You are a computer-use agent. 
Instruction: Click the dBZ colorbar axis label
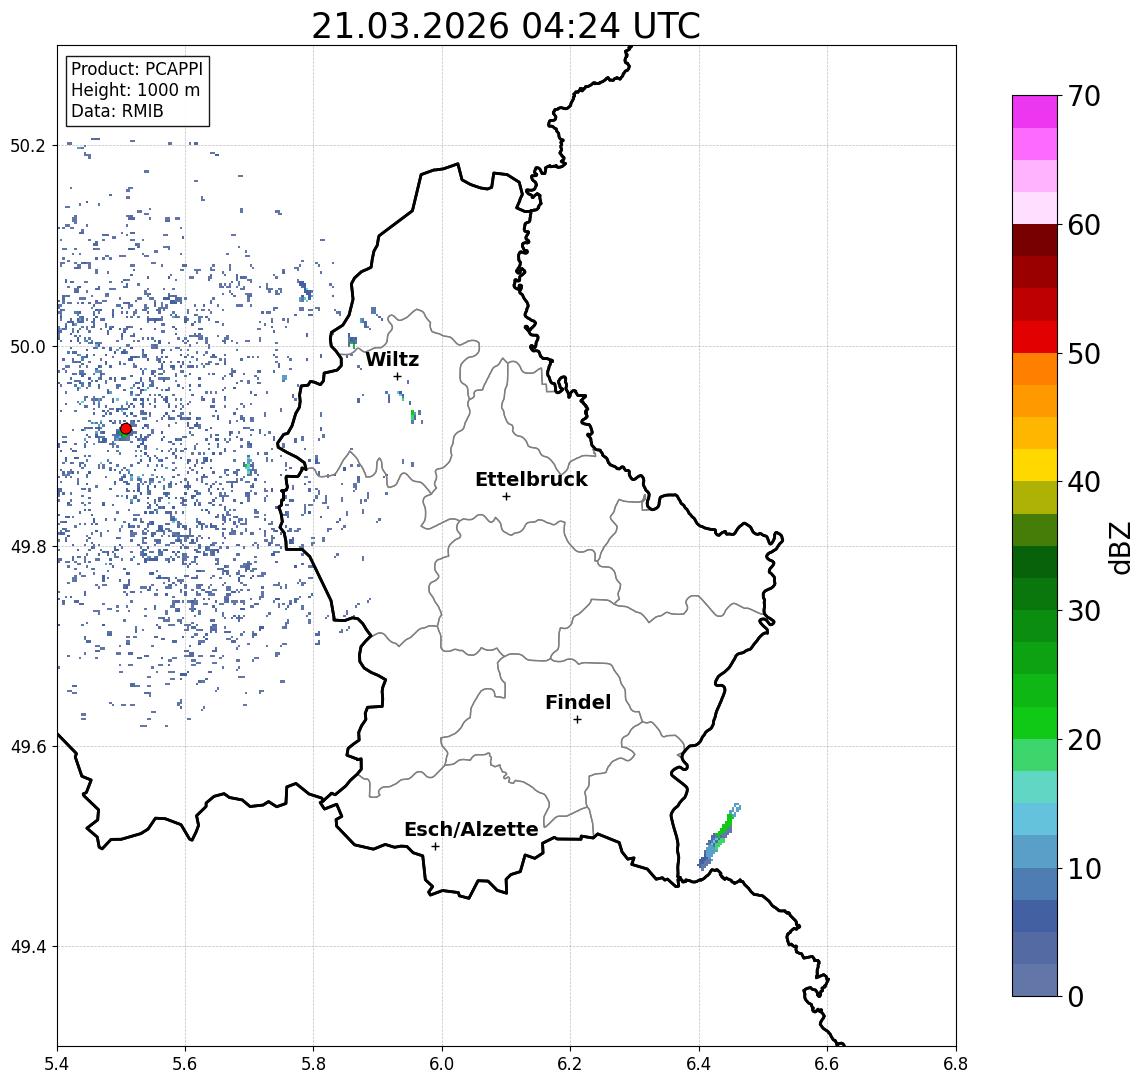(x=1120, y=547)
